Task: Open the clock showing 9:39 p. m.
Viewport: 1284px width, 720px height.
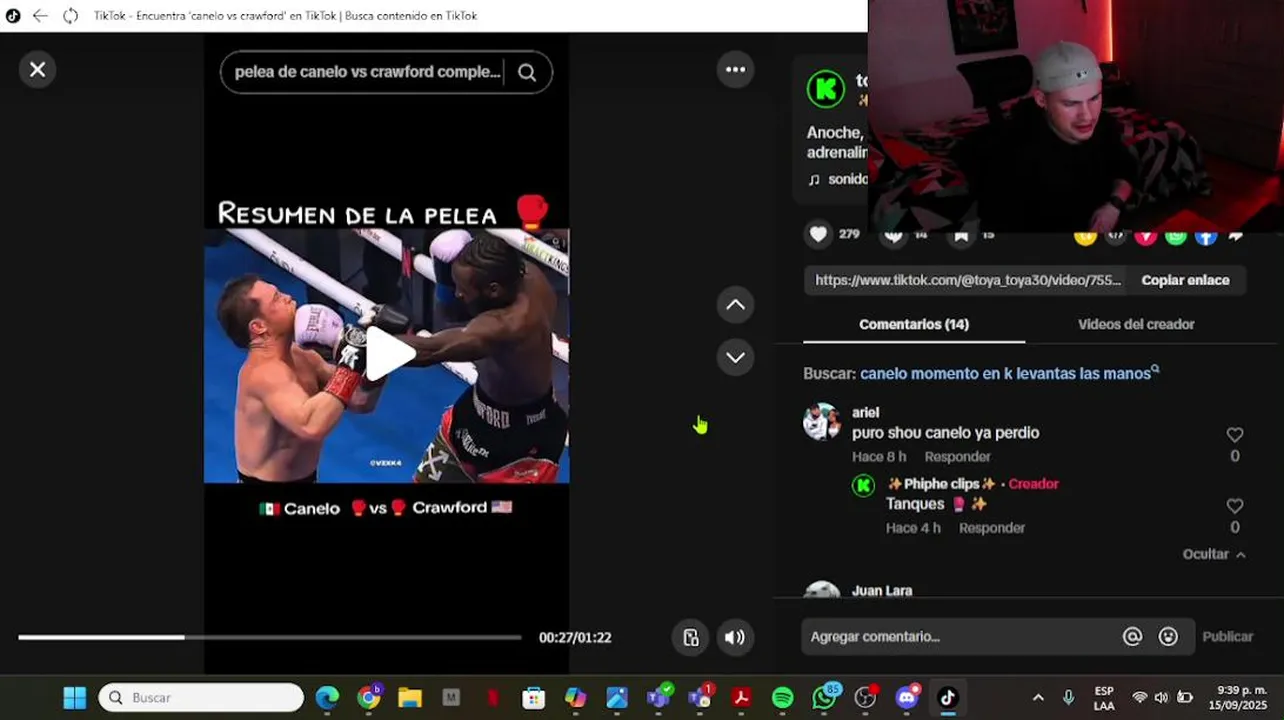Action: [1238, 698]
